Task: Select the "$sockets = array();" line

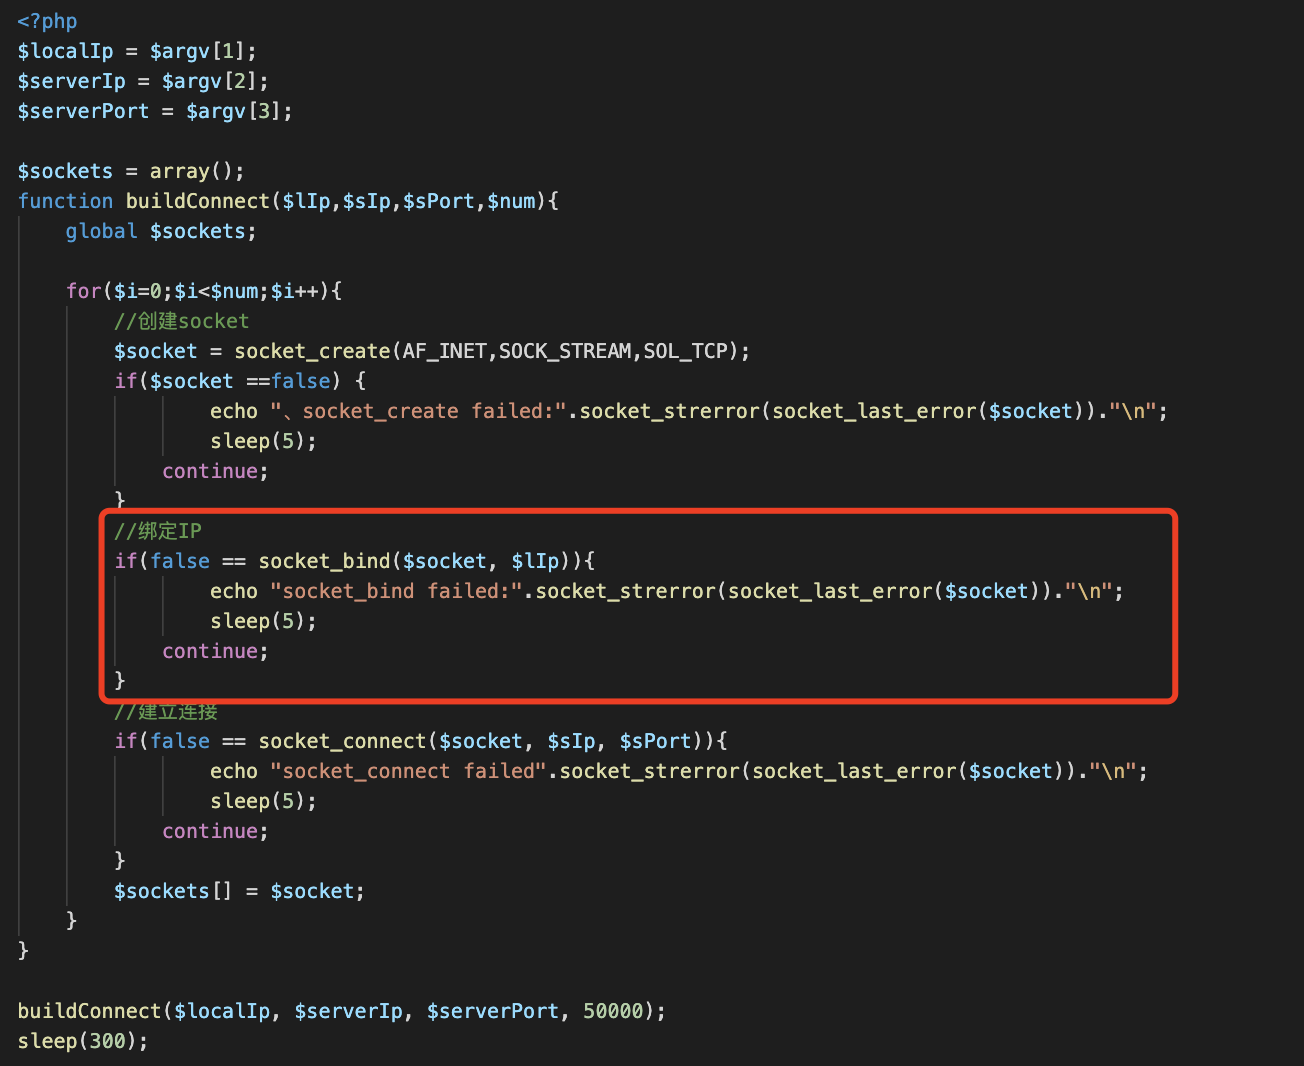Action: click(x=131, y=171)
